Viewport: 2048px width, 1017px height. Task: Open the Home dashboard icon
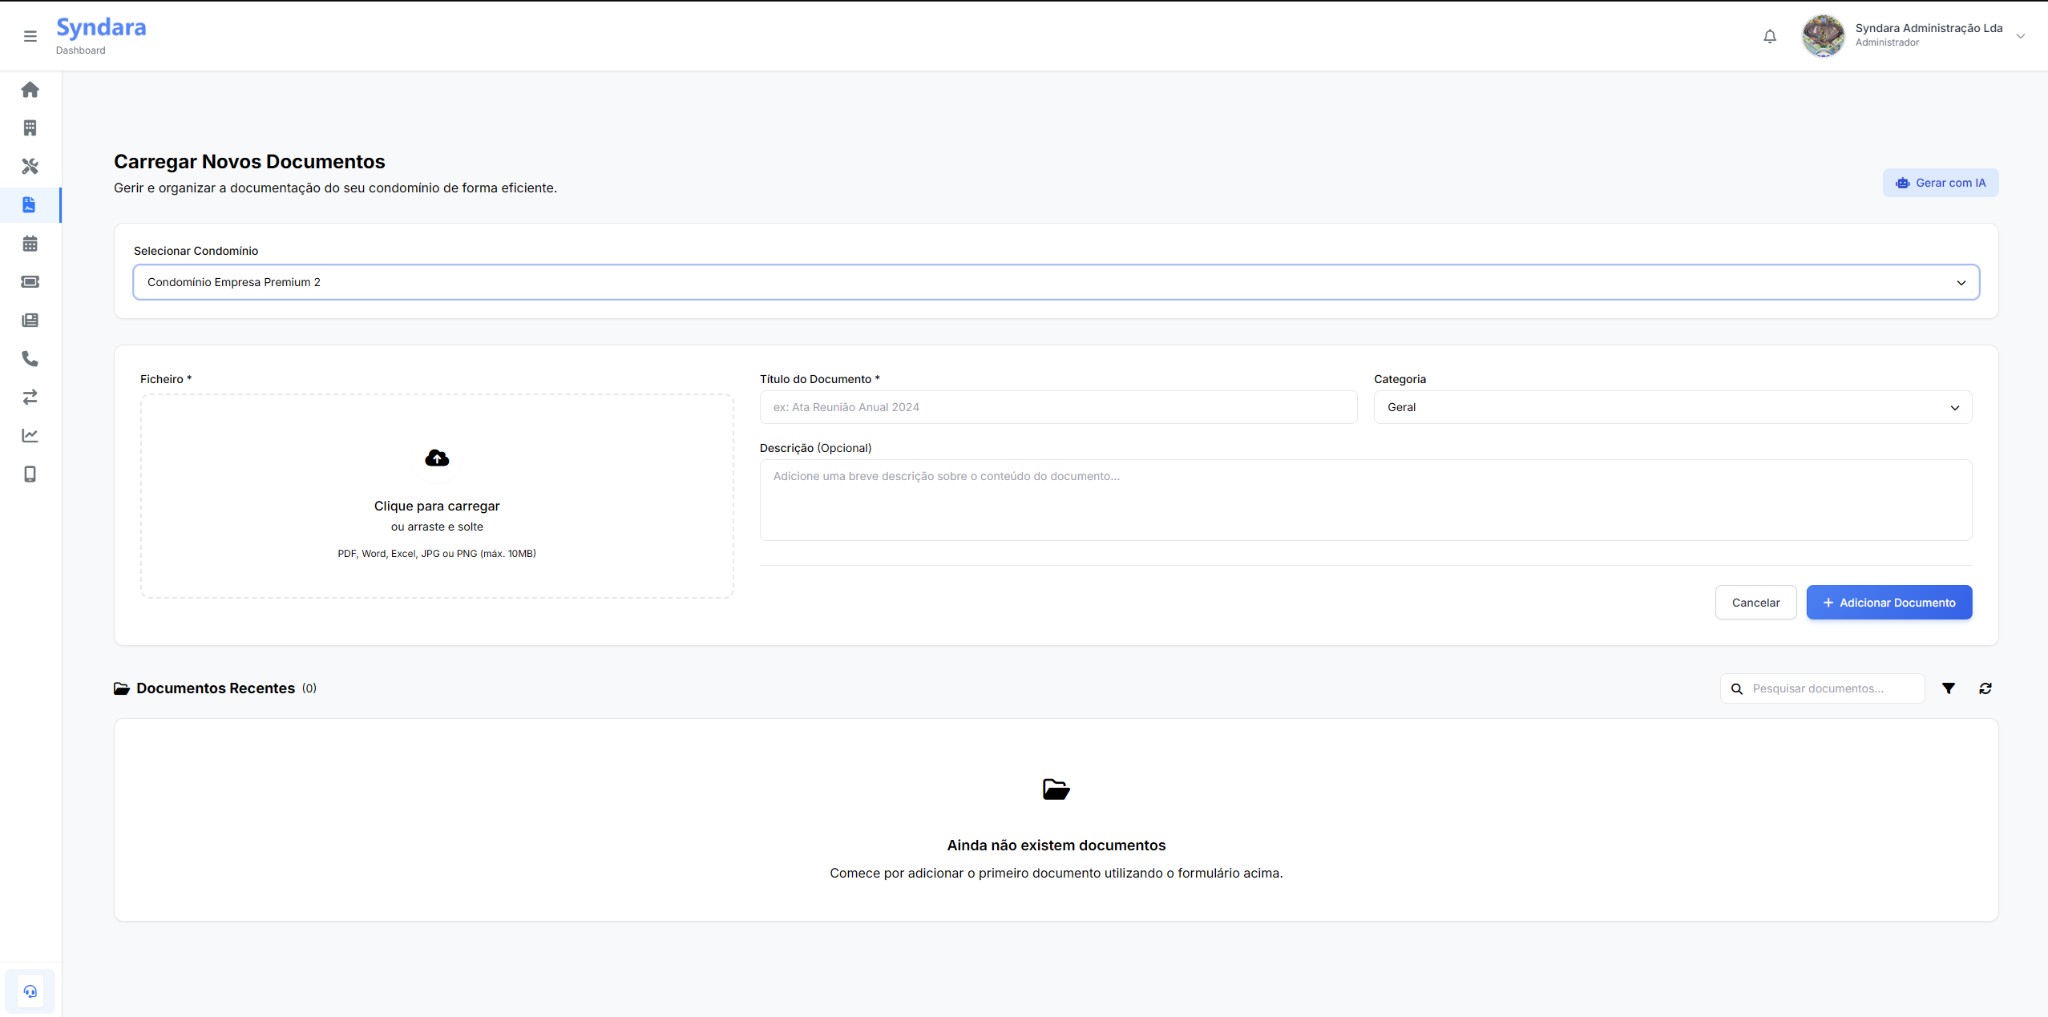pyautogui.click(x=30, y=89)
